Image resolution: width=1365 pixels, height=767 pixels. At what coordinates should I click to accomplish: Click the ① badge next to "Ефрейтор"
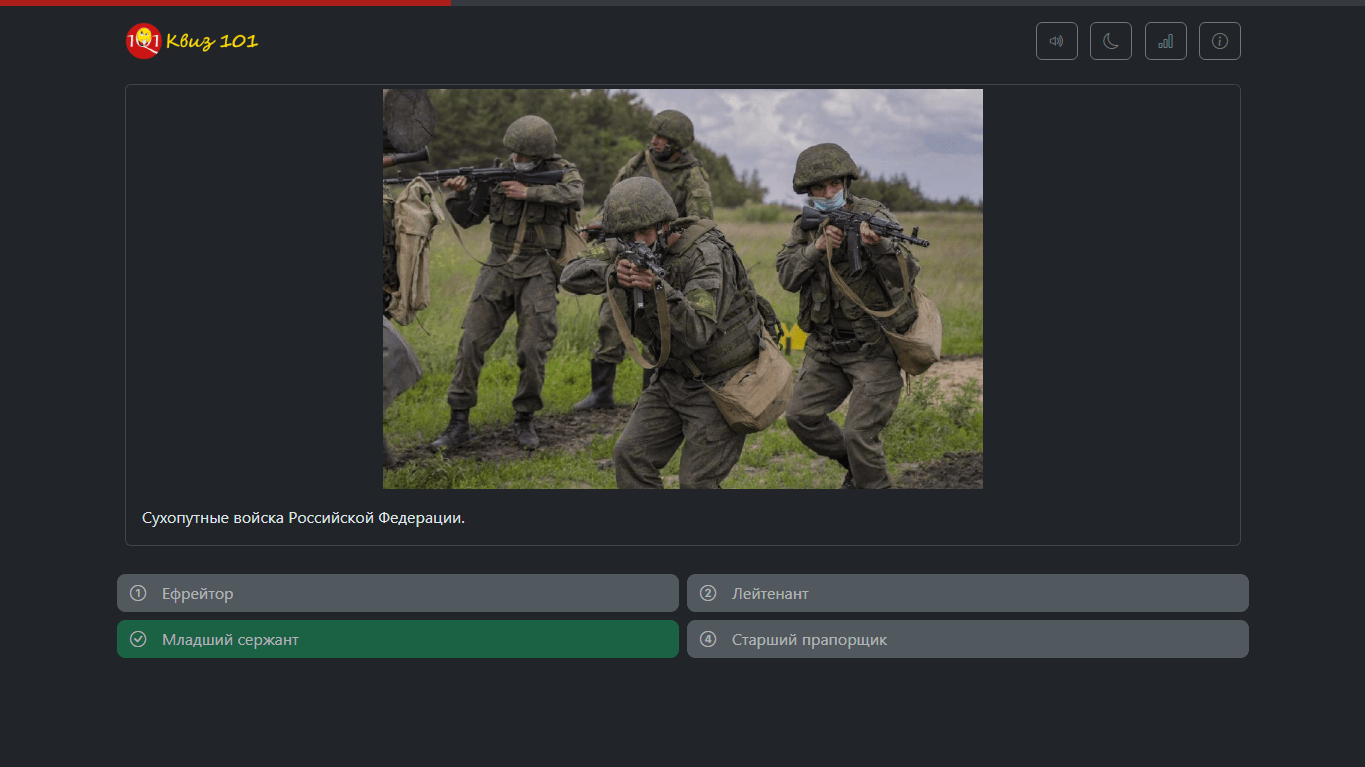(138, 592)
